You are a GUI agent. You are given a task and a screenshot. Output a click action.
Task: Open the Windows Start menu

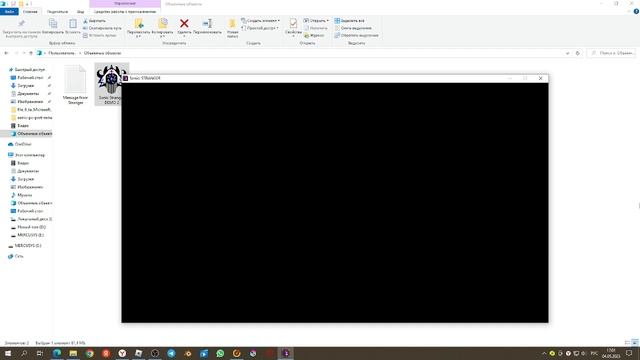[8, 353]
